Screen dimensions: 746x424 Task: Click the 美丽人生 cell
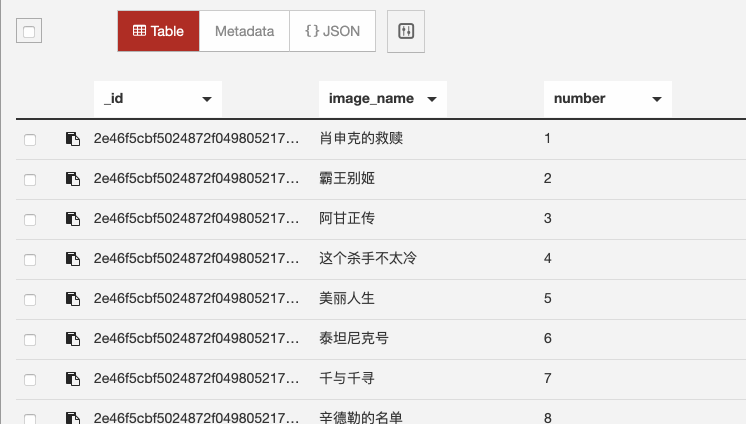(x=347, y=298)
